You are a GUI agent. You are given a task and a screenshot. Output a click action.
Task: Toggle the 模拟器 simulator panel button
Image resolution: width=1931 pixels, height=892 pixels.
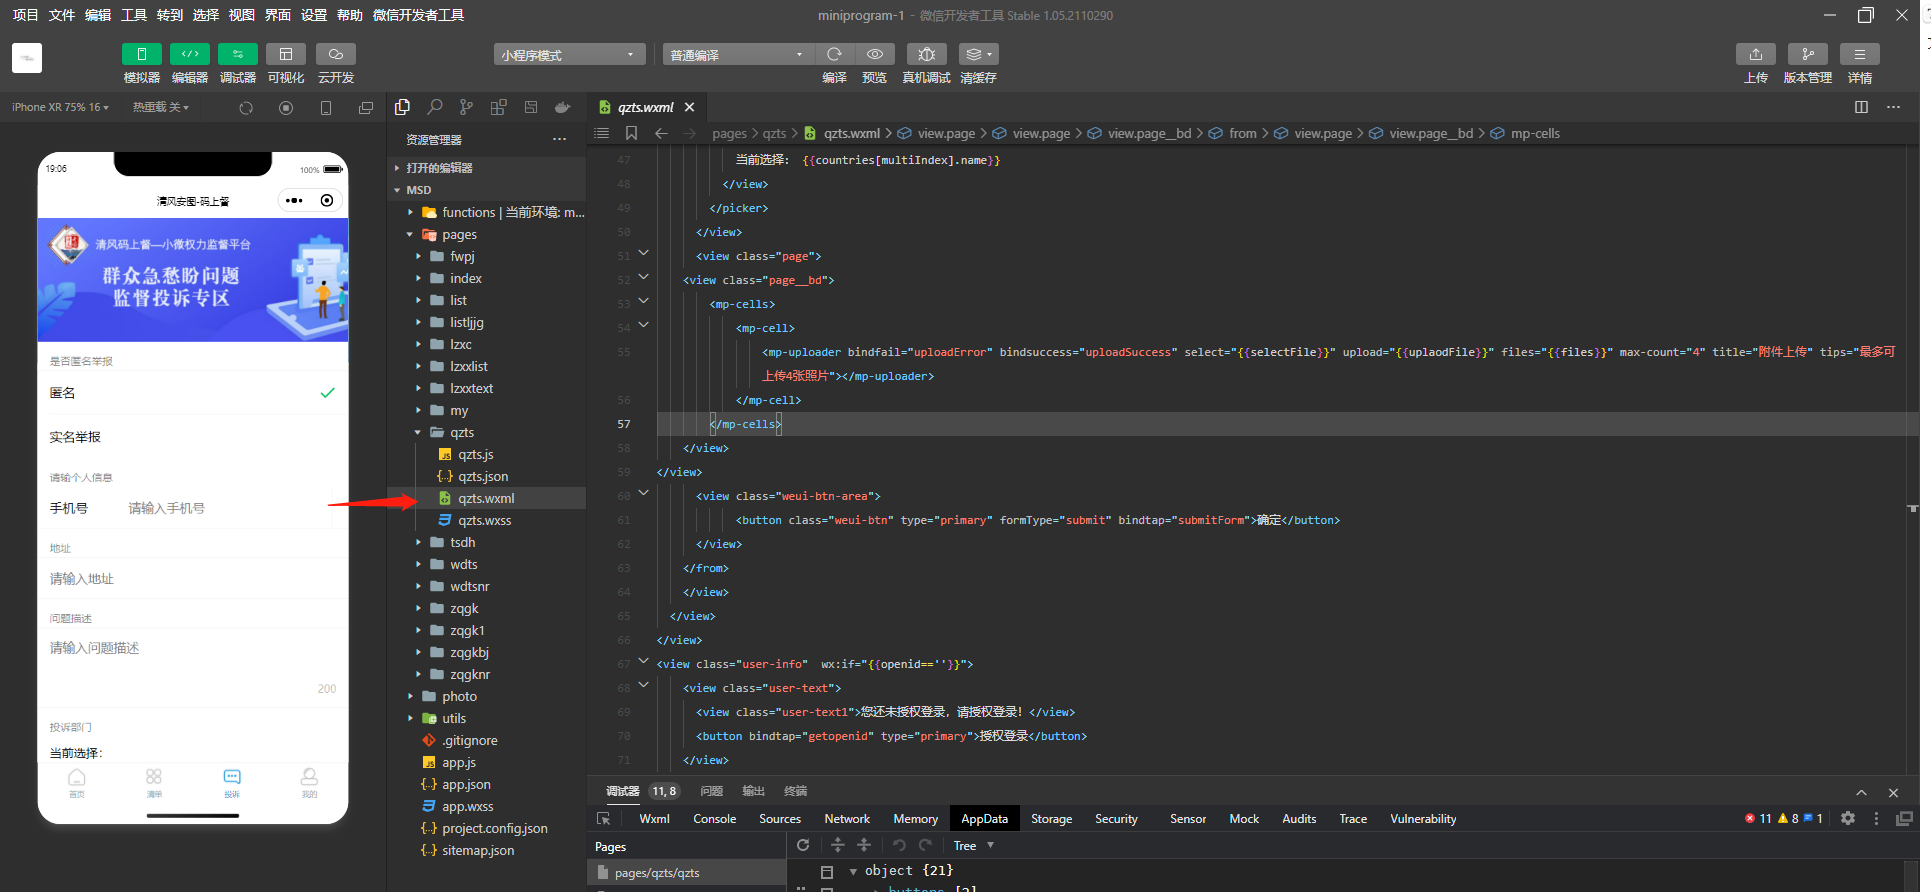coord(141,54)
